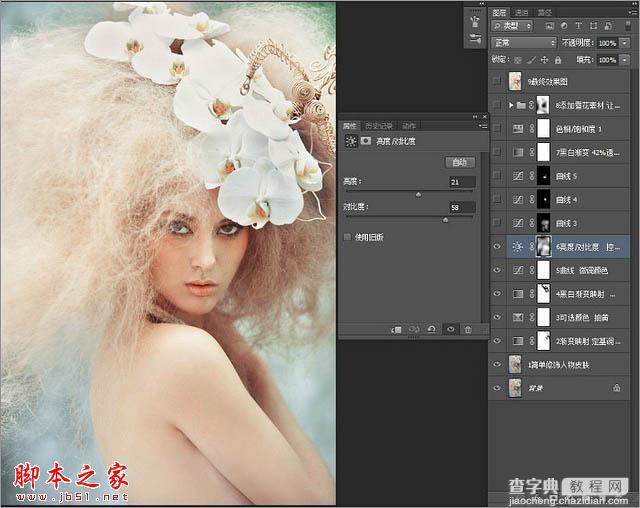
Task: Collapse the Properties panel with double arrows
Action: [x=475, y=117]
